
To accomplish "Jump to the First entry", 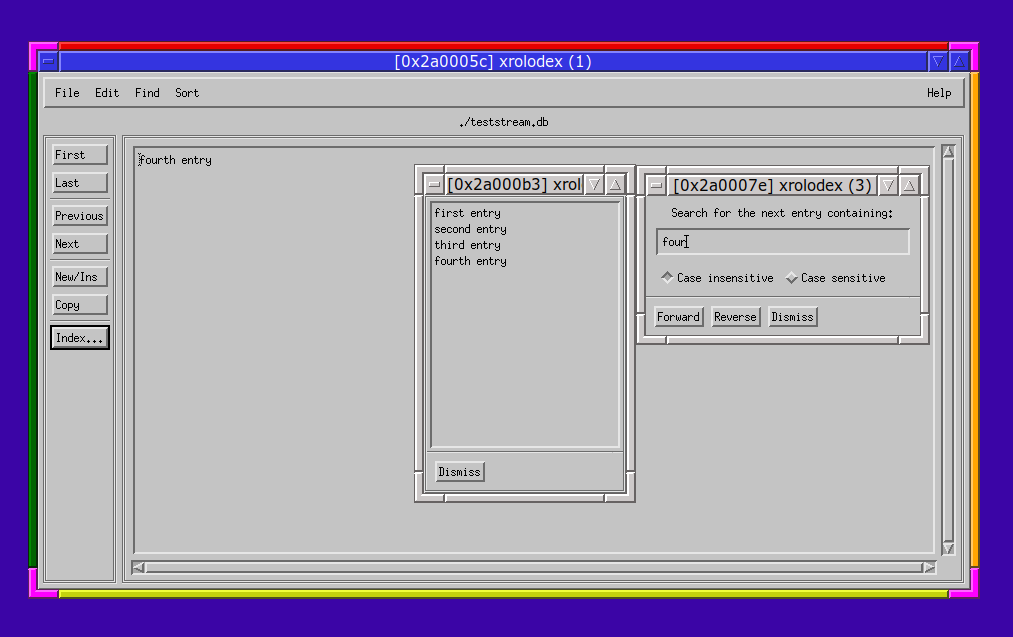I will pos(79,155).
